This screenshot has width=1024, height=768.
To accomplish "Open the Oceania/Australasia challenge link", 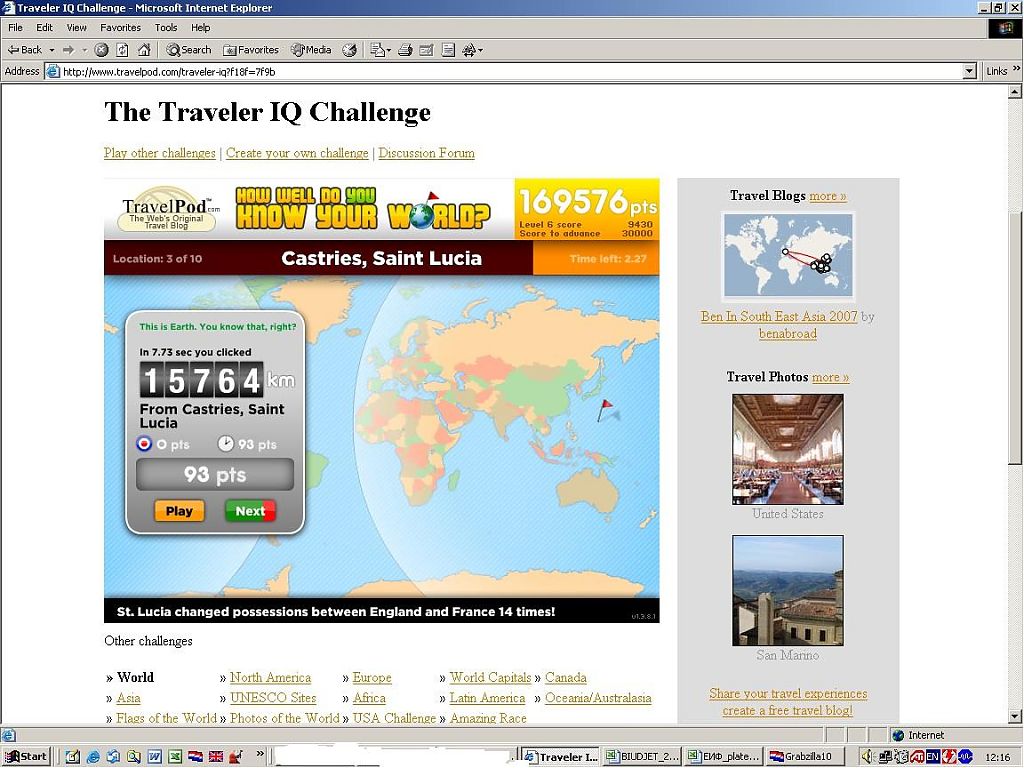I will pyautogui.click(x=598, y=698).
